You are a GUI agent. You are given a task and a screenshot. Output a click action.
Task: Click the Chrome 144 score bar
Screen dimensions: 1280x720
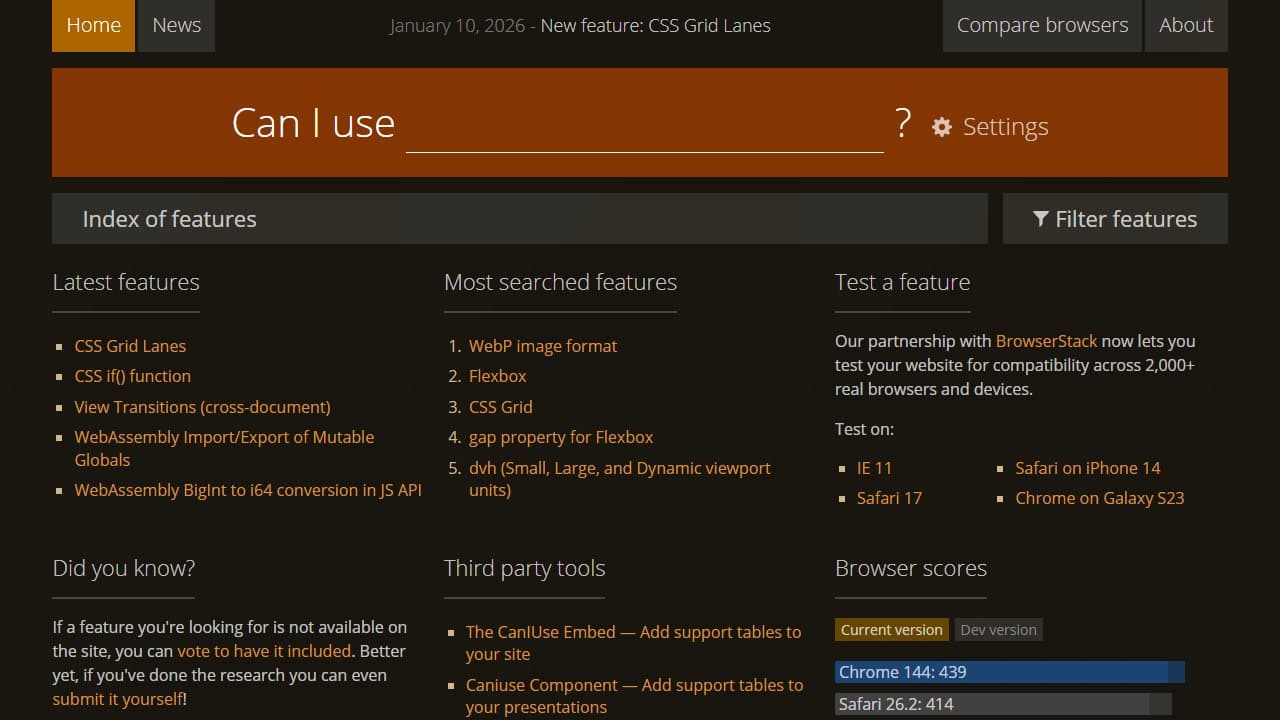(1008, 671)
